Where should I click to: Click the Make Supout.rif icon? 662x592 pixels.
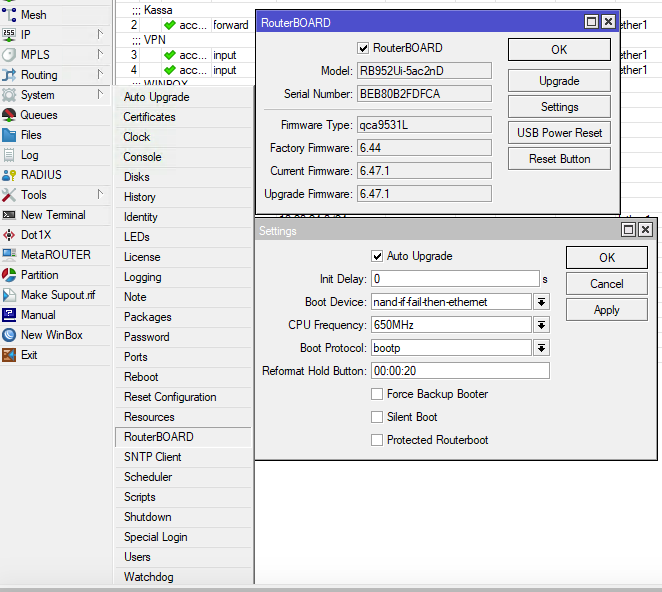pyautogui.click(x=9, y=295)
